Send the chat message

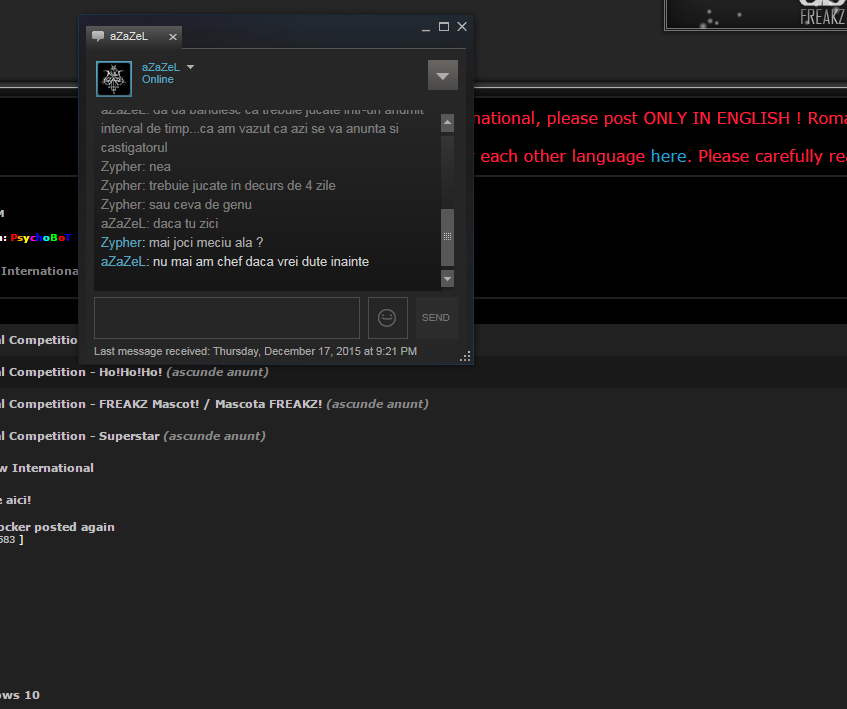pos(436,318)
